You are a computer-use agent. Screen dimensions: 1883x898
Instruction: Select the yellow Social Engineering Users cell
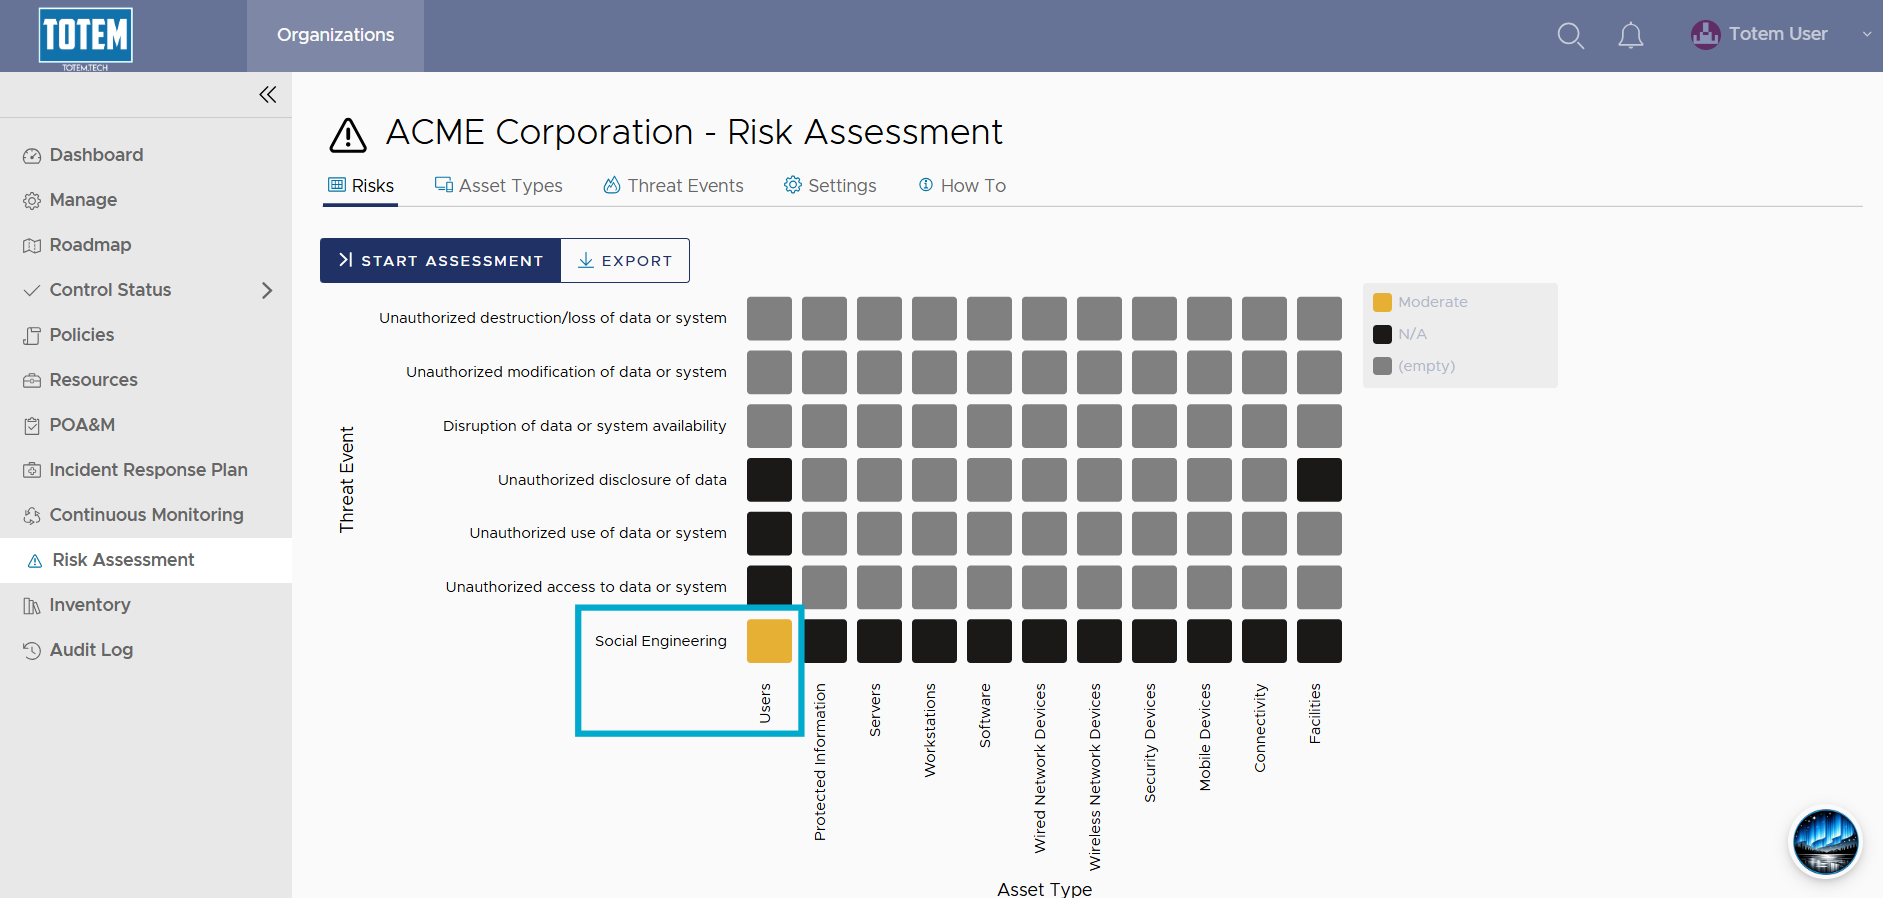coord(769,641)
